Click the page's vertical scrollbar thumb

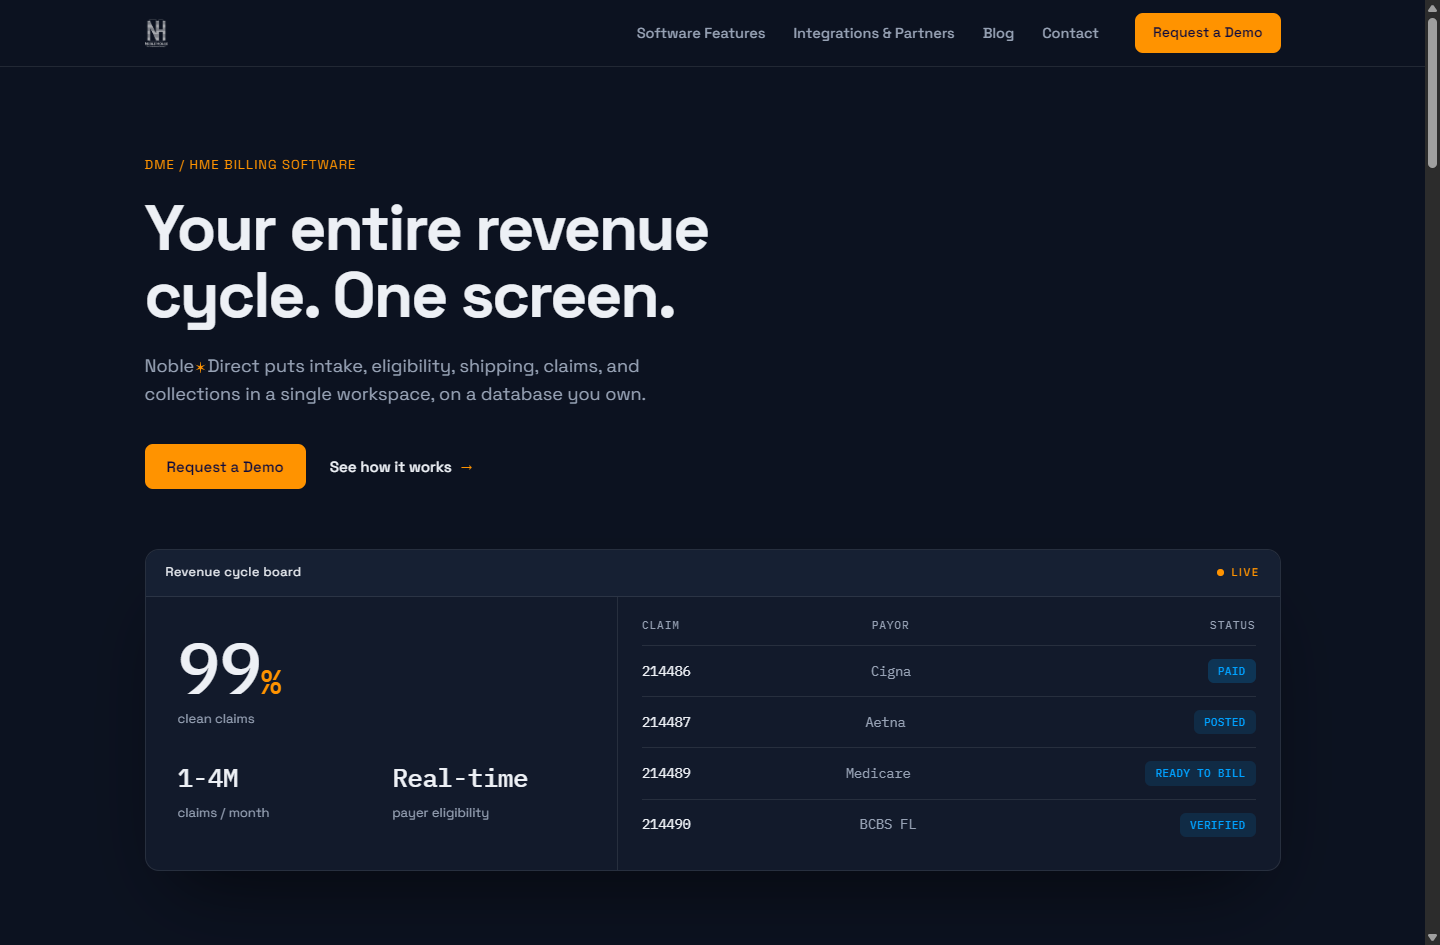tap(1432, 92)
